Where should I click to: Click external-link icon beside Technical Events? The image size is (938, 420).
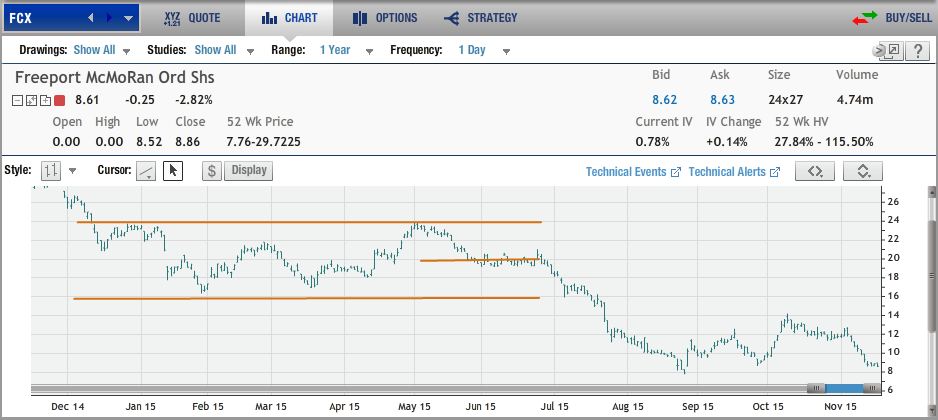tap(676, 172)
